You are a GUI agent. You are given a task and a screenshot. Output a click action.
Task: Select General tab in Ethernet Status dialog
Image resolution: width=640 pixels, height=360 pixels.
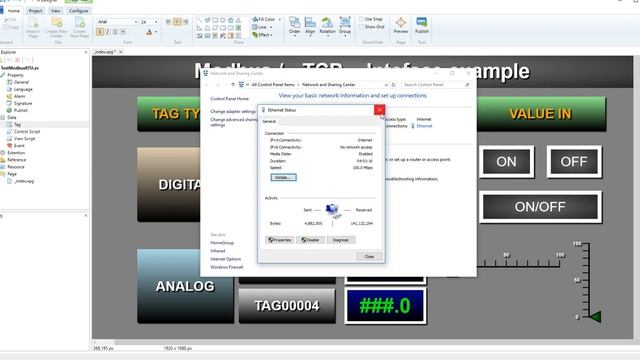pos(269,121)
